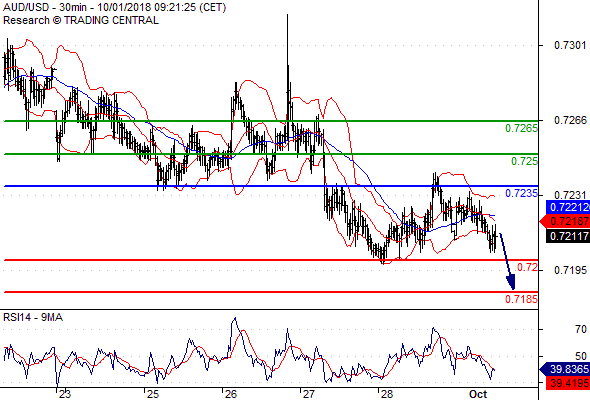Click the red 0.72 support label

(527, 267)
